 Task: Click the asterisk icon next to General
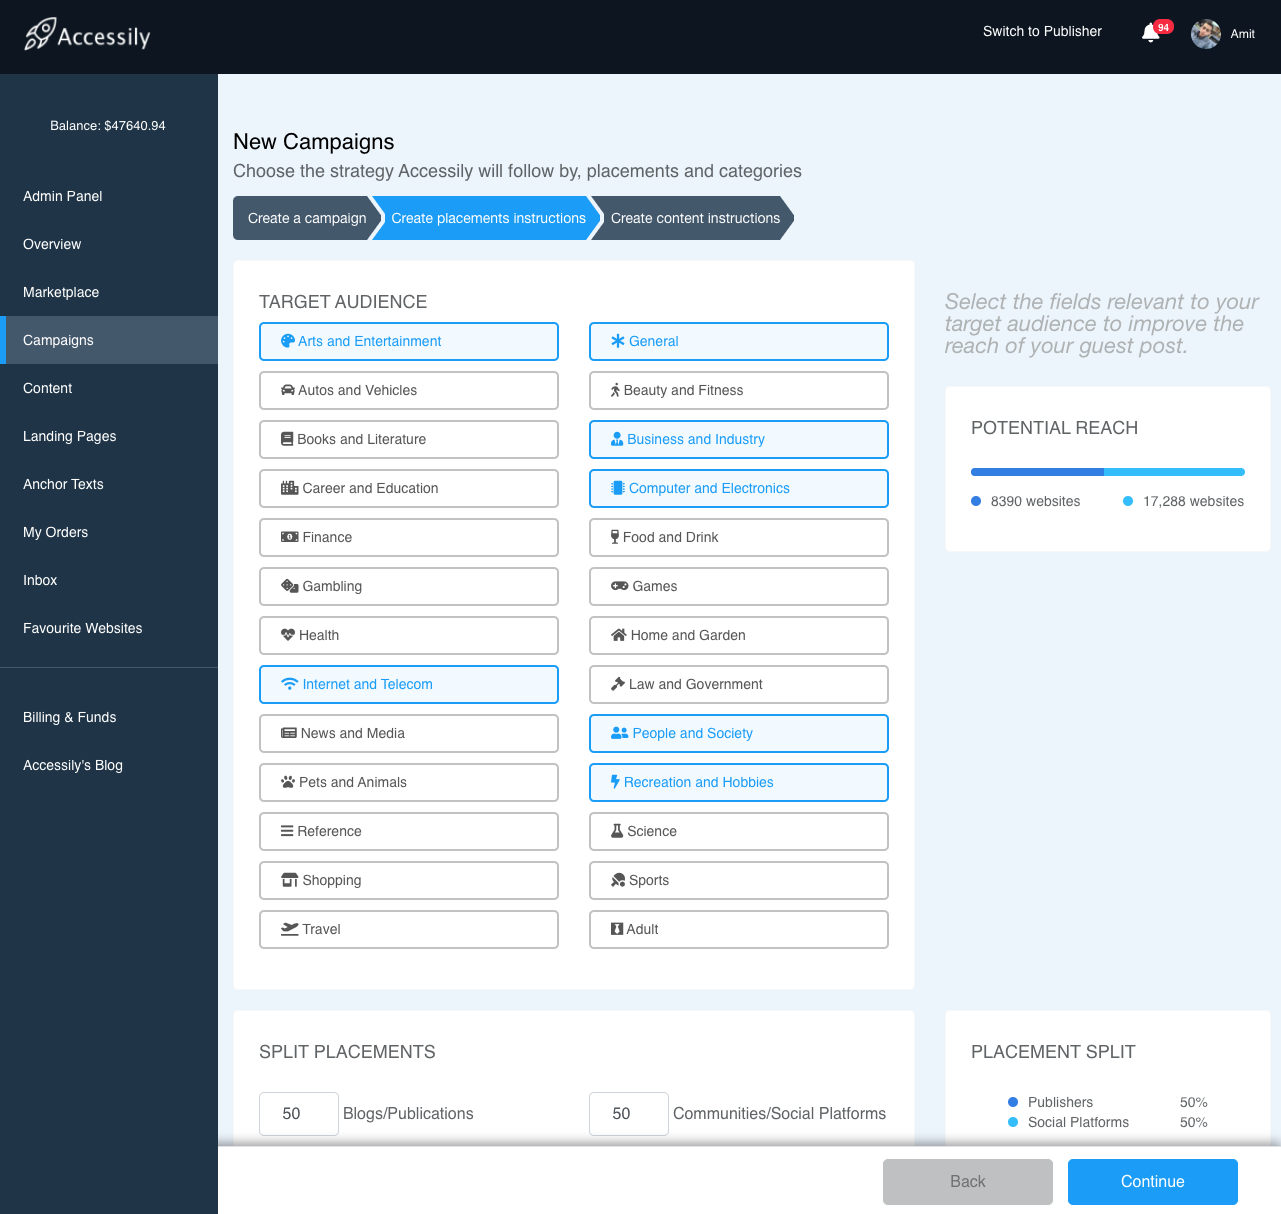[x=618, y=341]
